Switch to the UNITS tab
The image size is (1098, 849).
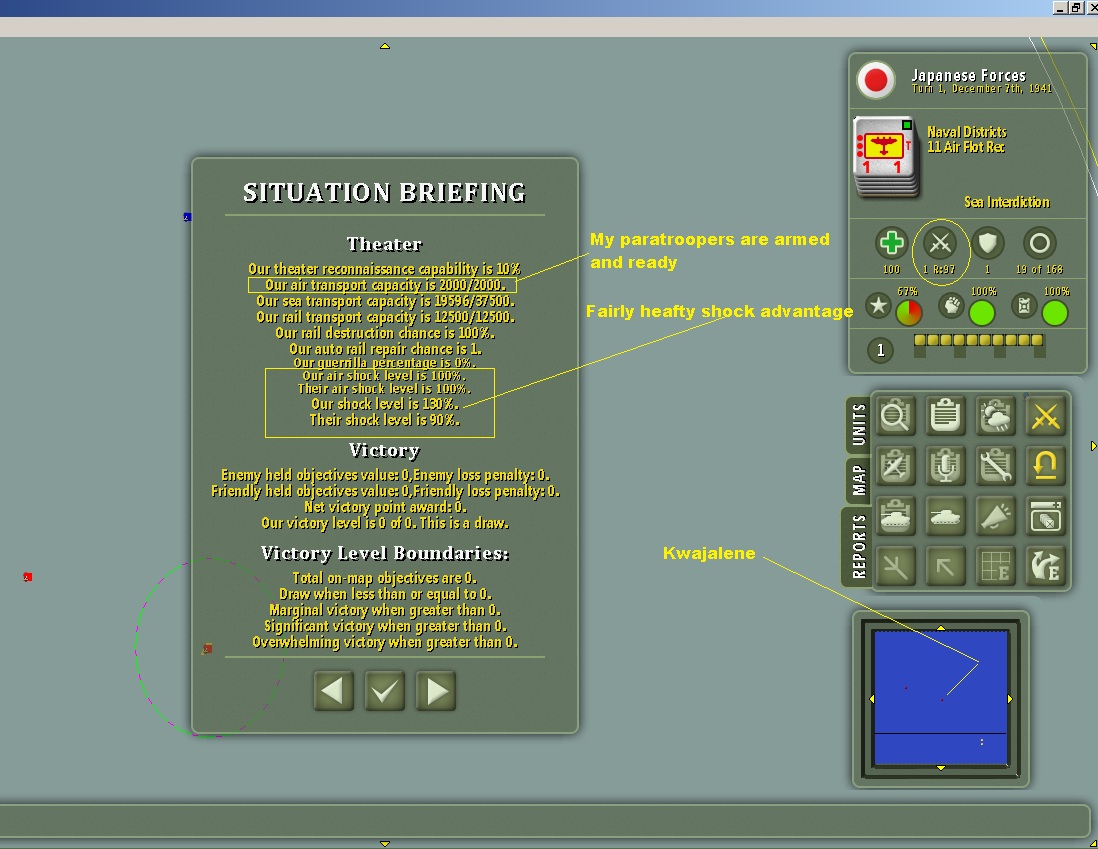(x=859, y=424)
